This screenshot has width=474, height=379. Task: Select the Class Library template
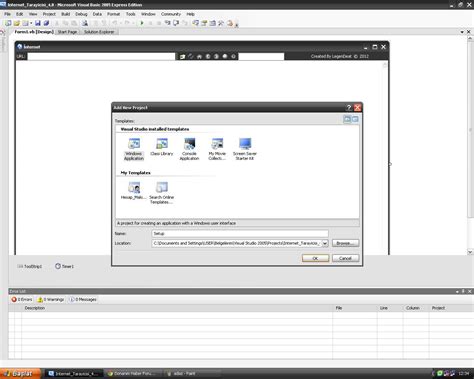coord(162,147)
